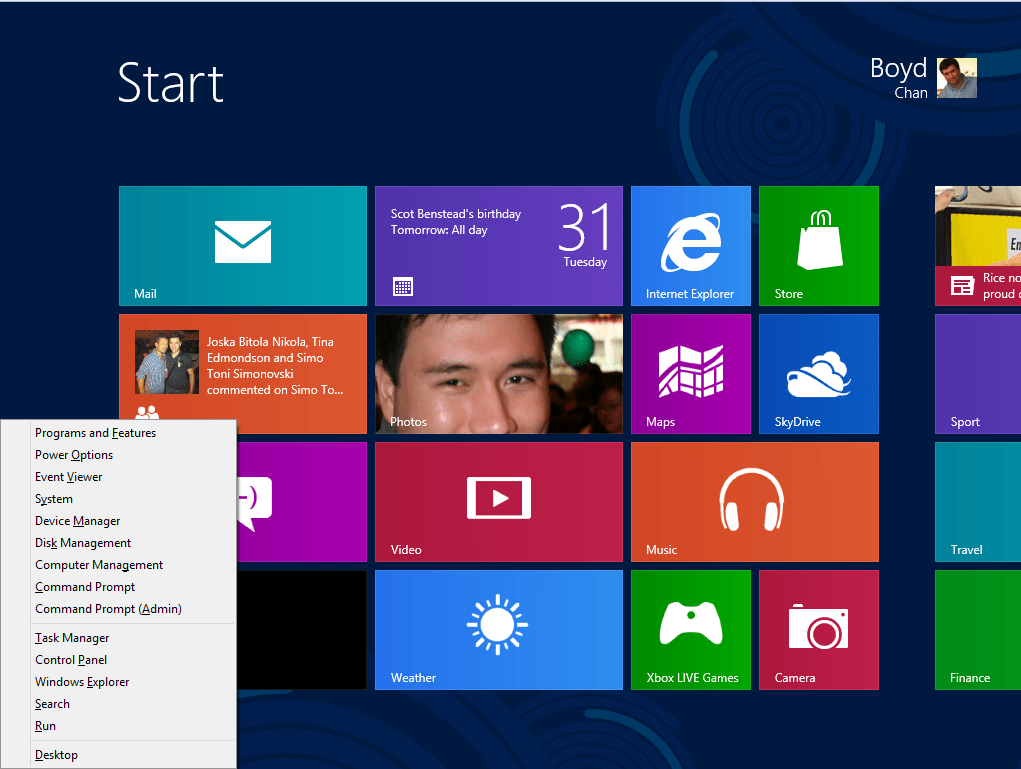Open the news tile reading 'Rice'

click(977, 245)
